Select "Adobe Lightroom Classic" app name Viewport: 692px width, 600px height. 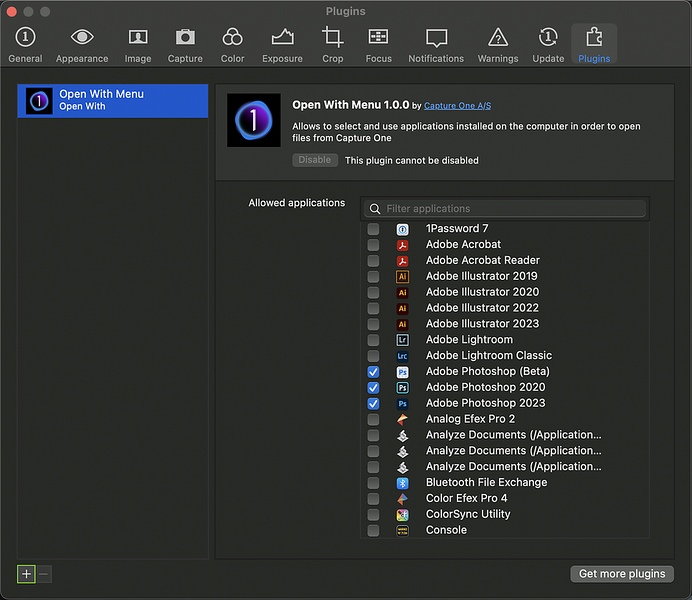489,356
